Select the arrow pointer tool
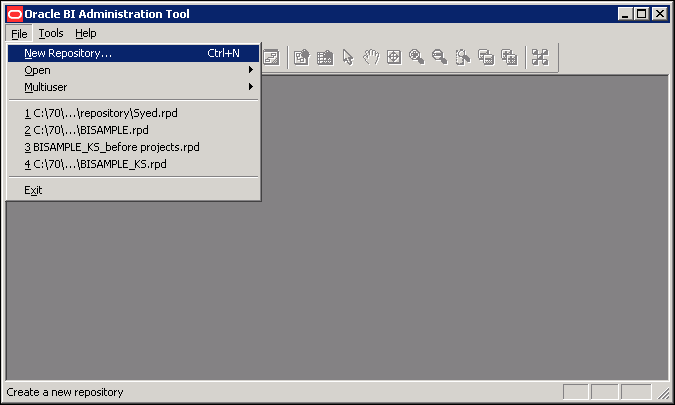675x405 pixels. click(x=348, y=57)
